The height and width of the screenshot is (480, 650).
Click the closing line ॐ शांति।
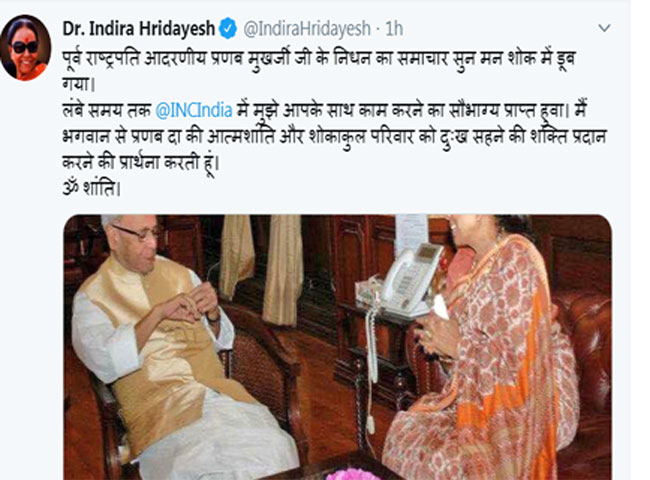pyautogui.click(x=92, y=189)
